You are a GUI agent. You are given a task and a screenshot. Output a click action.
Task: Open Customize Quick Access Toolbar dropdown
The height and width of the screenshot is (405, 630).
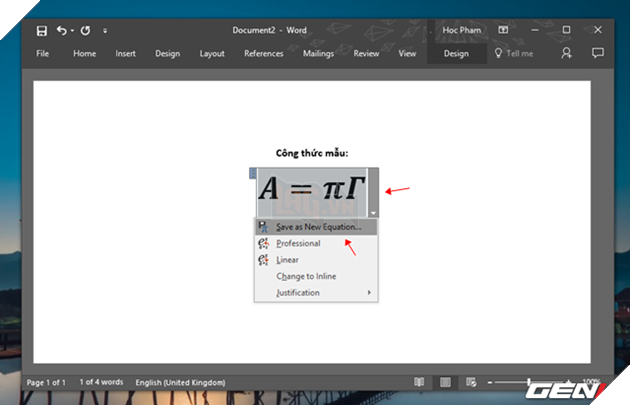pyautogui.click(x=105, y=31)
